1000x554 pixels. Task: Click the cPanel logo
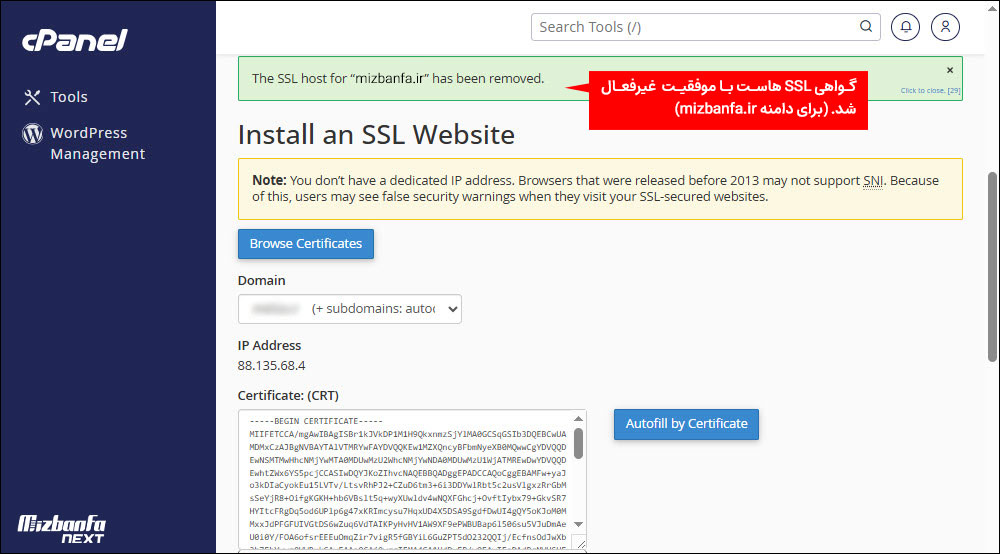click(x=75, y=40)
